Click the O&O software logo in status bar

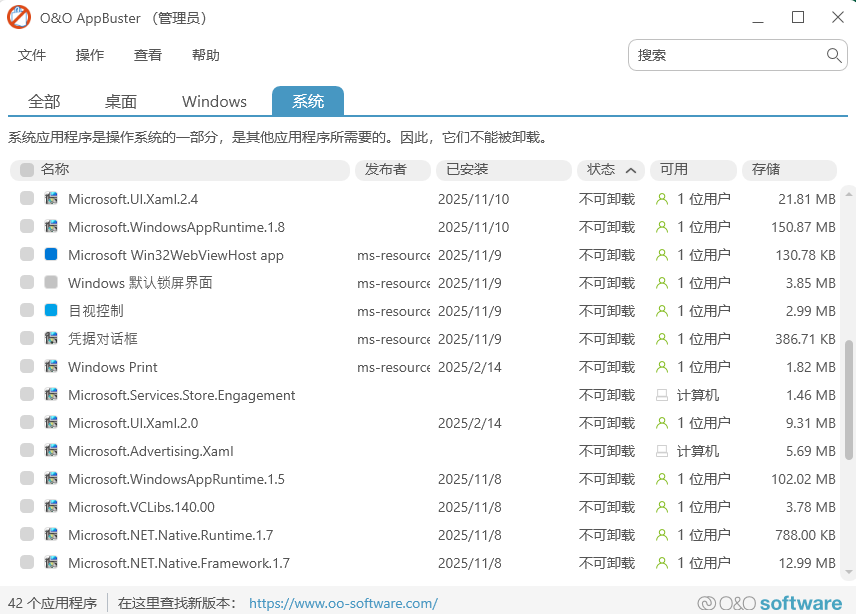click(x=772, y=602)
